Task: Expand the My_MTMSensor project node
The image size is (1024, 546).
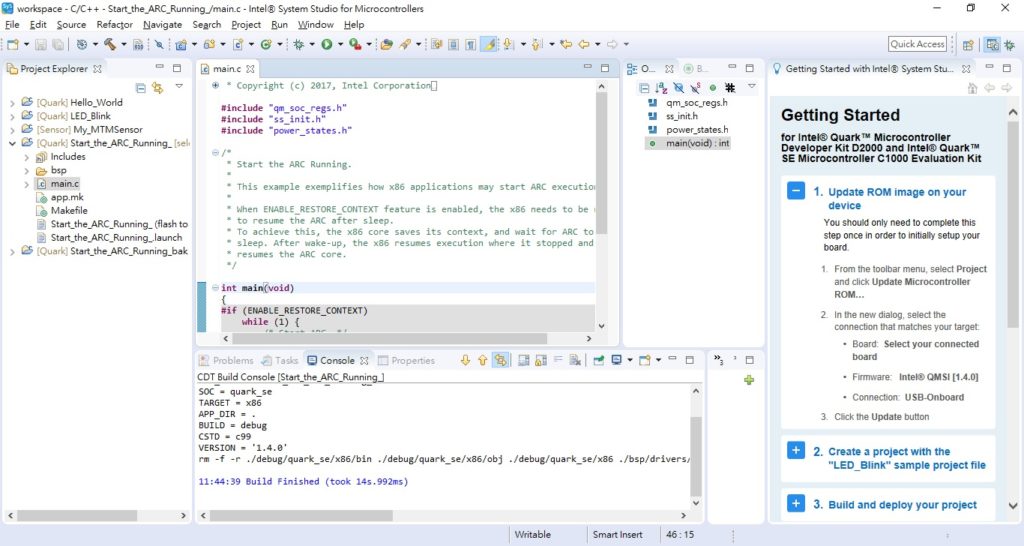Action: pyautogui.click(x=12, y=130)
